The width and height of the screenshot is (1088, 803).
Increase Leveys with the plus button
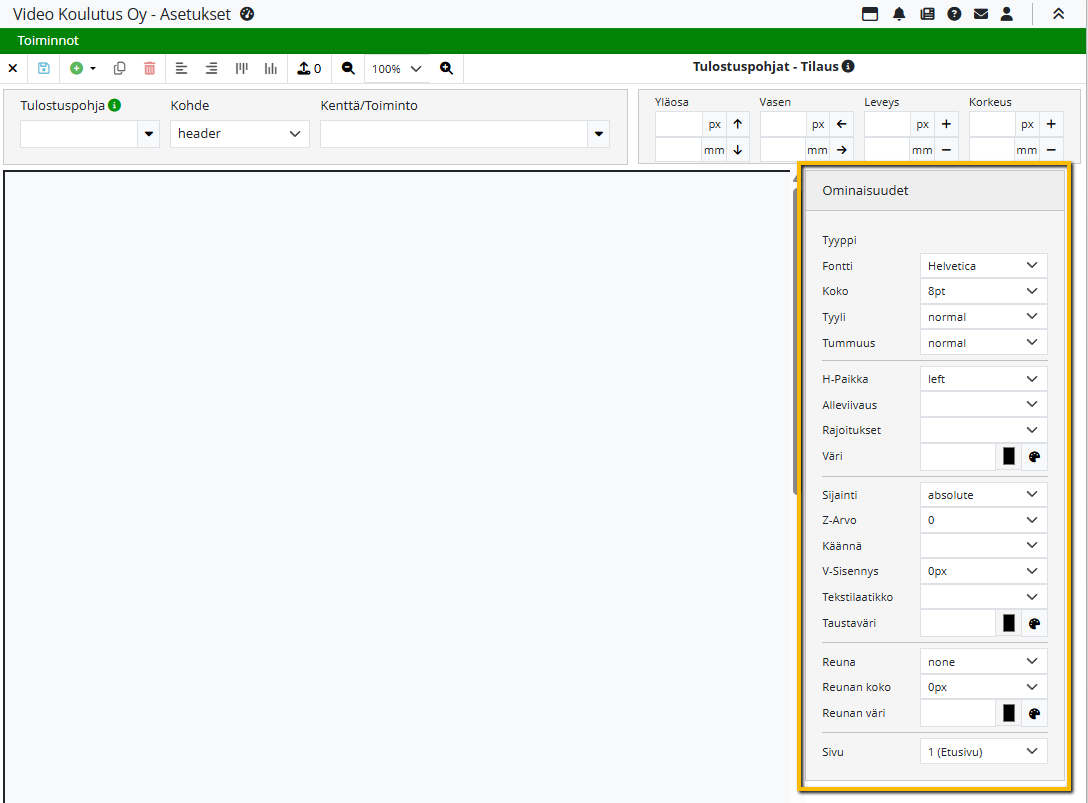pyautogui.click(x=946, y=124)
